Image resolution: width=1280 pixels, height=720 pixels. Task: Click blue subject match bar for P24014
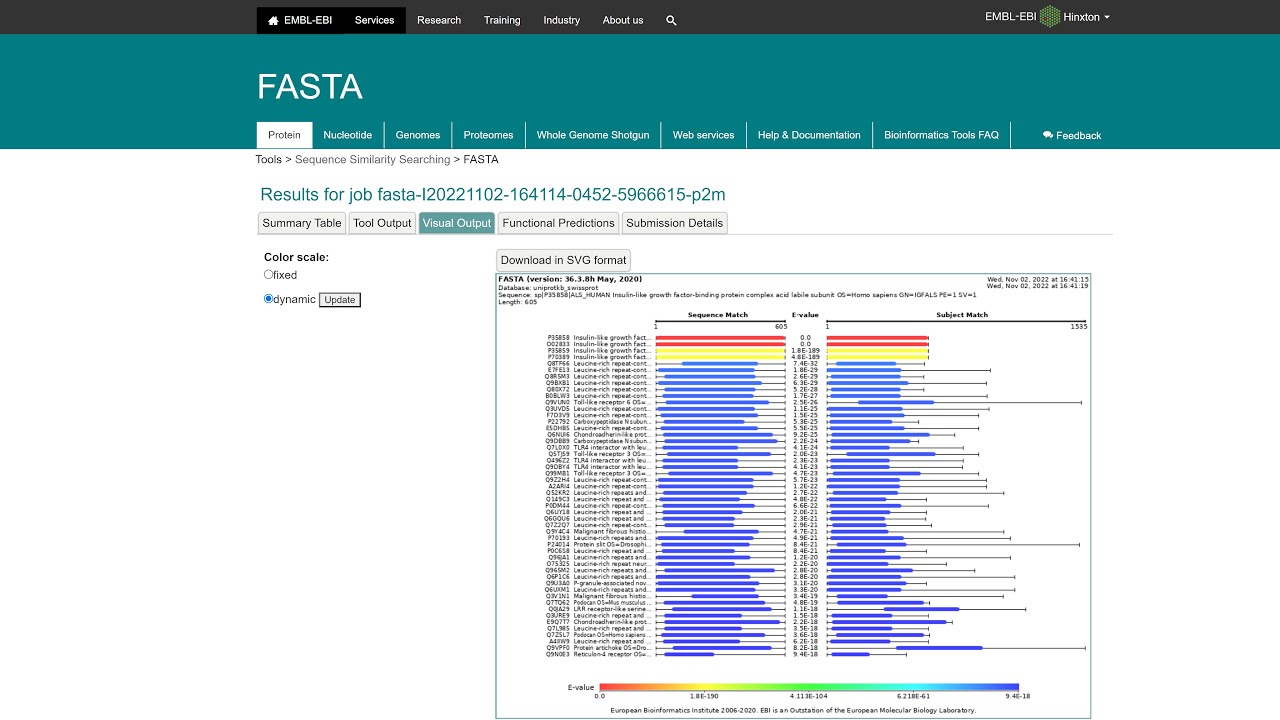[x=867, y=544]
